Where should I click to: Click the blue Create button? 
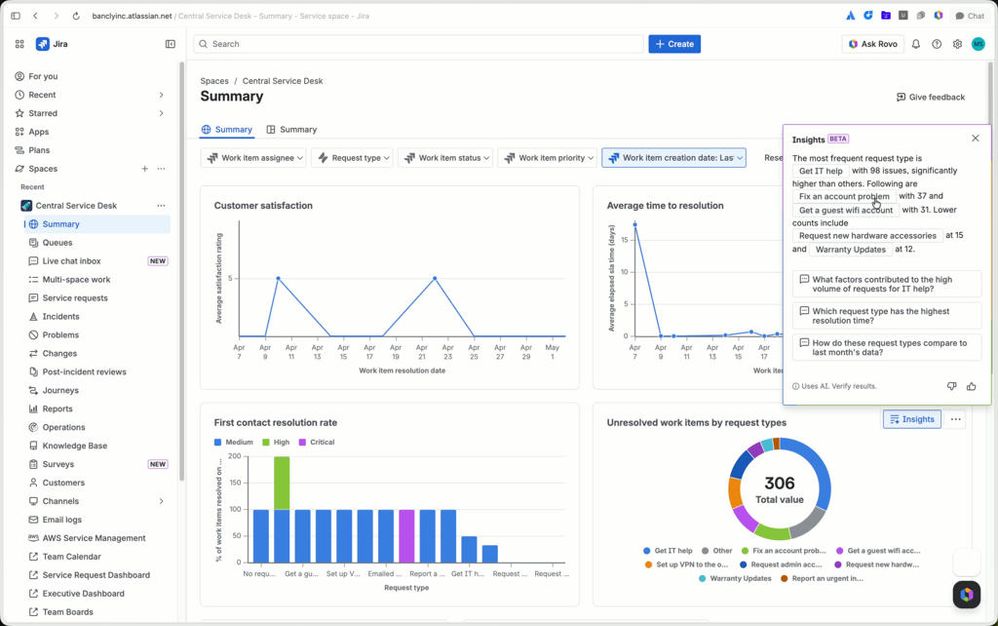pos(674,44)
